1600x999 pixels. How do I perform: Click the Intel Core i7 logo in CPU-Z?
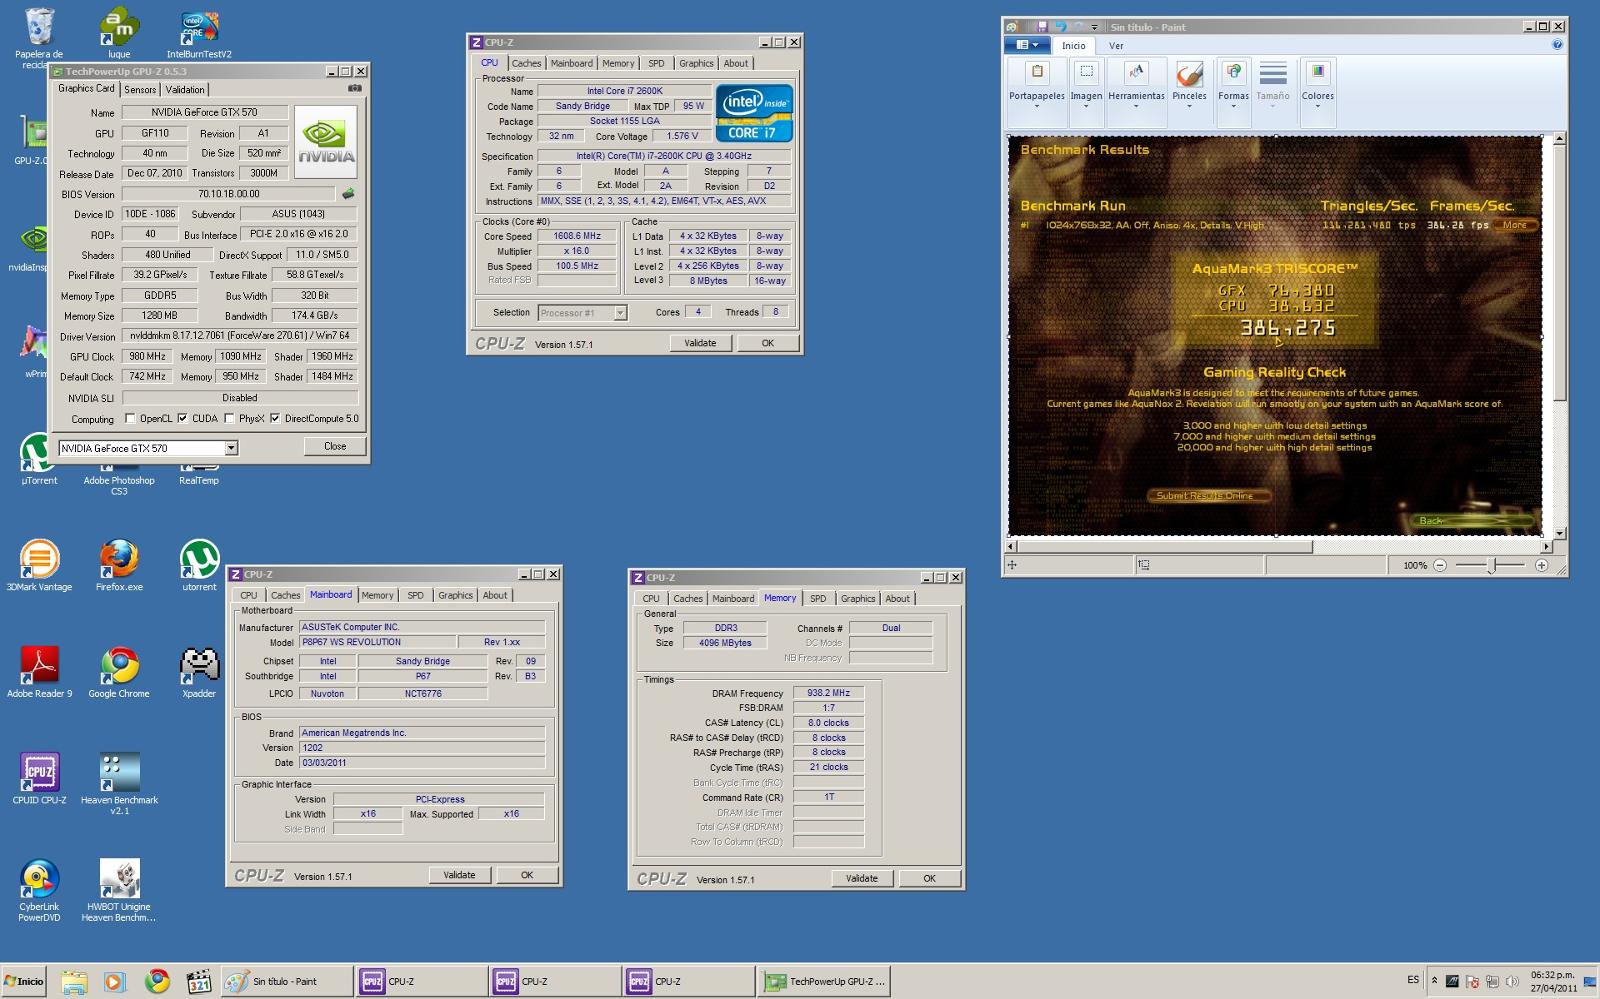tap(754, 113)
